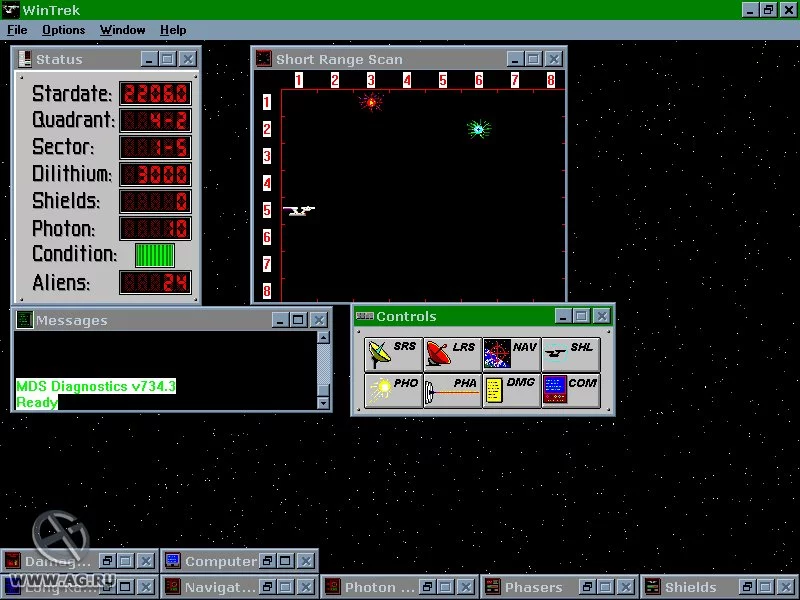
Task: Click the Shields readout in Status
Action: point(156,202)
